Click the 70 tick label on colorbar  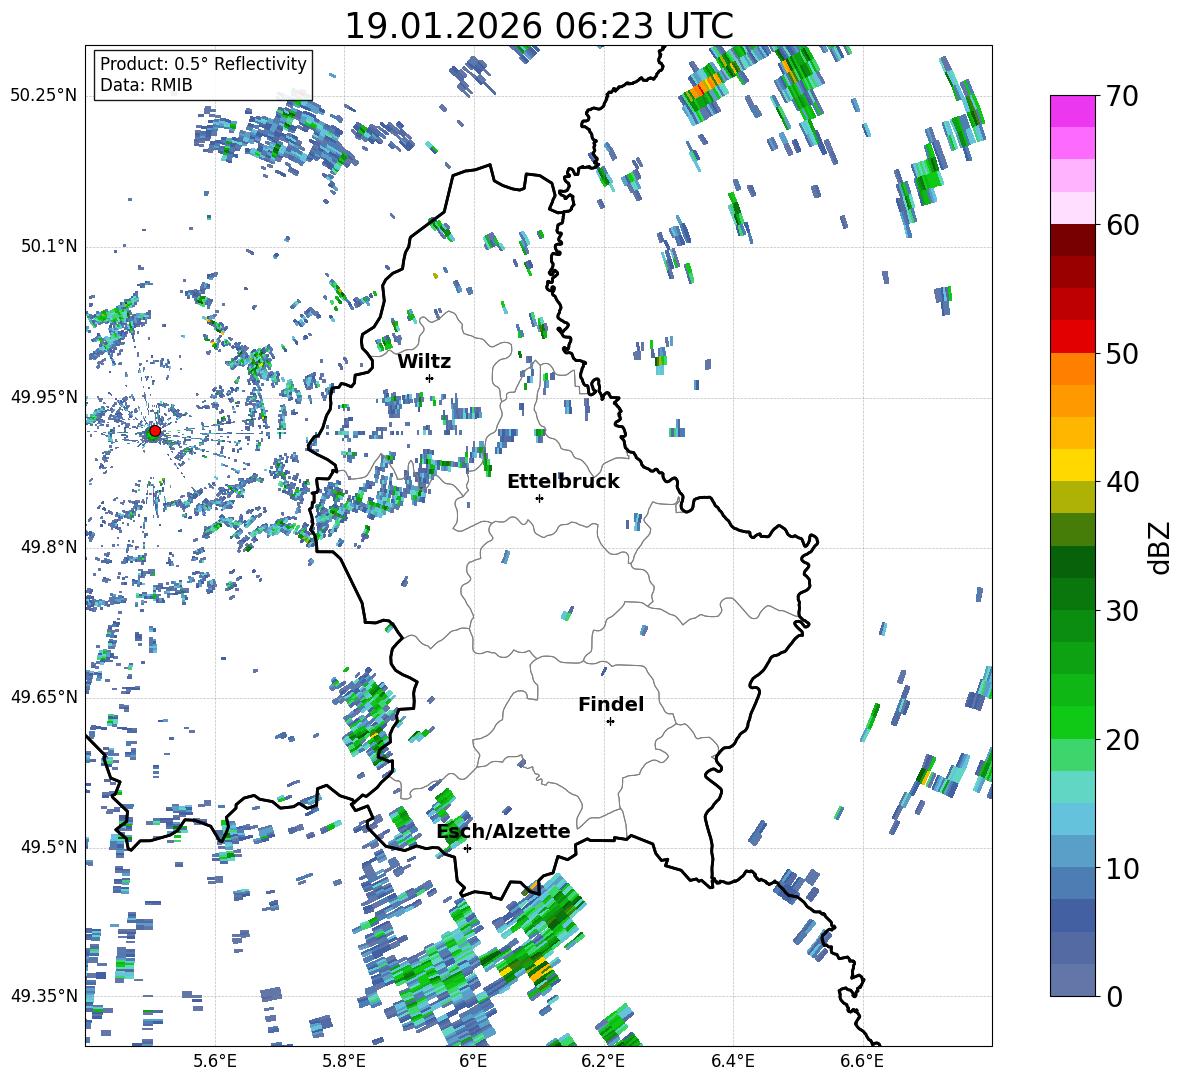(1122, 96)
